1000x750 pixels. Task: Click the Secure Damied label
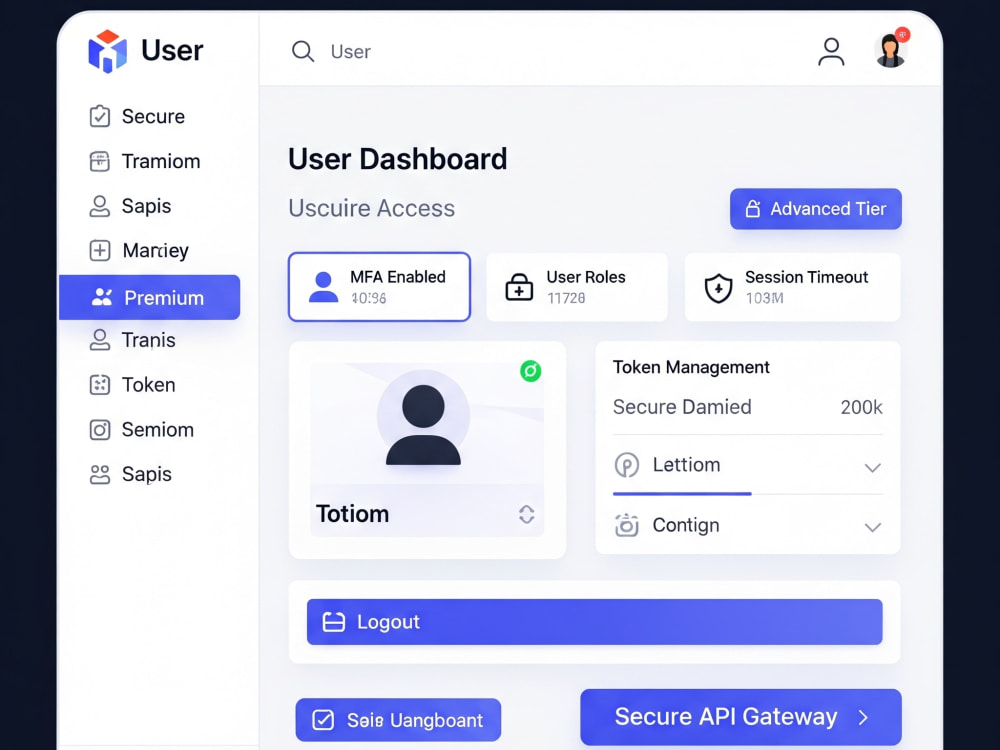(682, 407)
